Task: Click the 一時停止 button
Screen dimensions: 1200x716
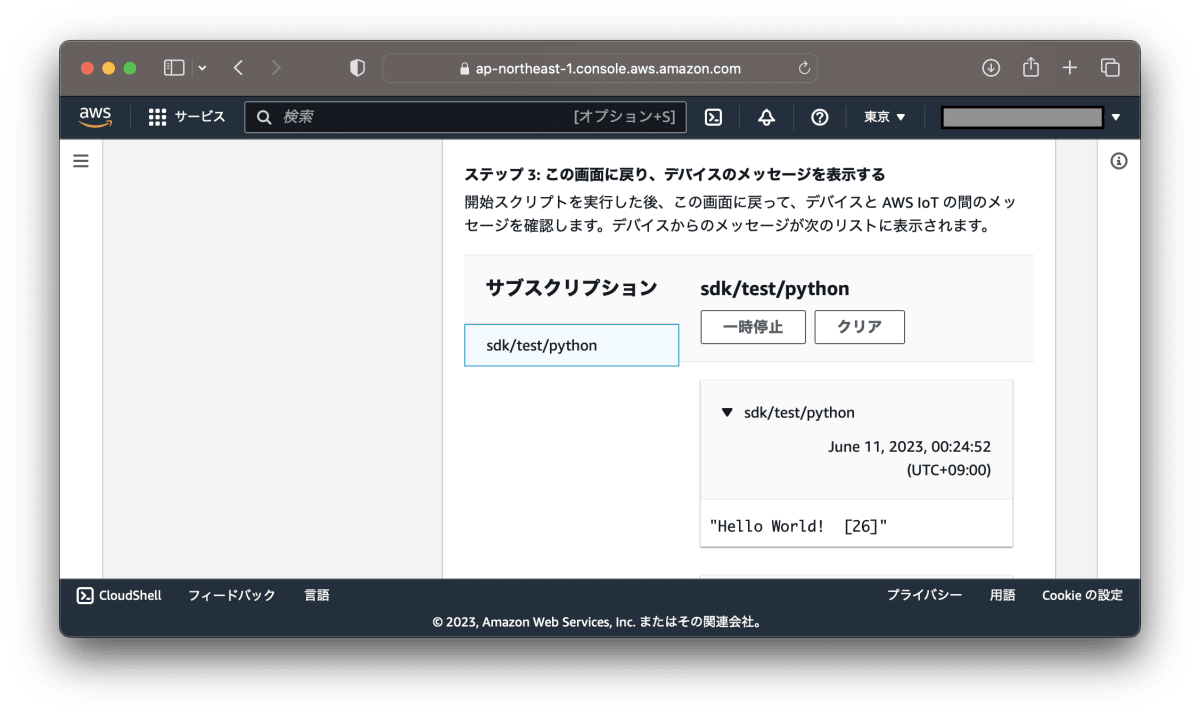Action: tap(753, 327)
